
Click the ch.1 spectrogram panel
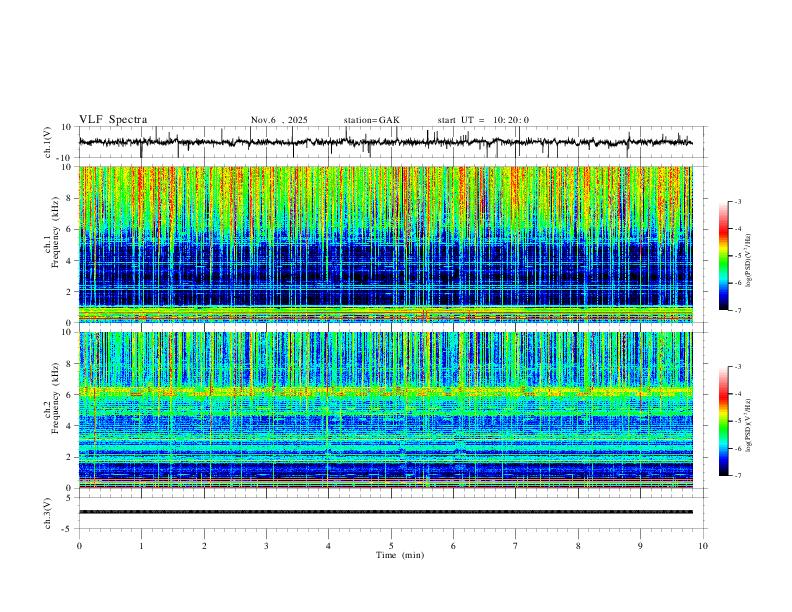click(385, 244)
